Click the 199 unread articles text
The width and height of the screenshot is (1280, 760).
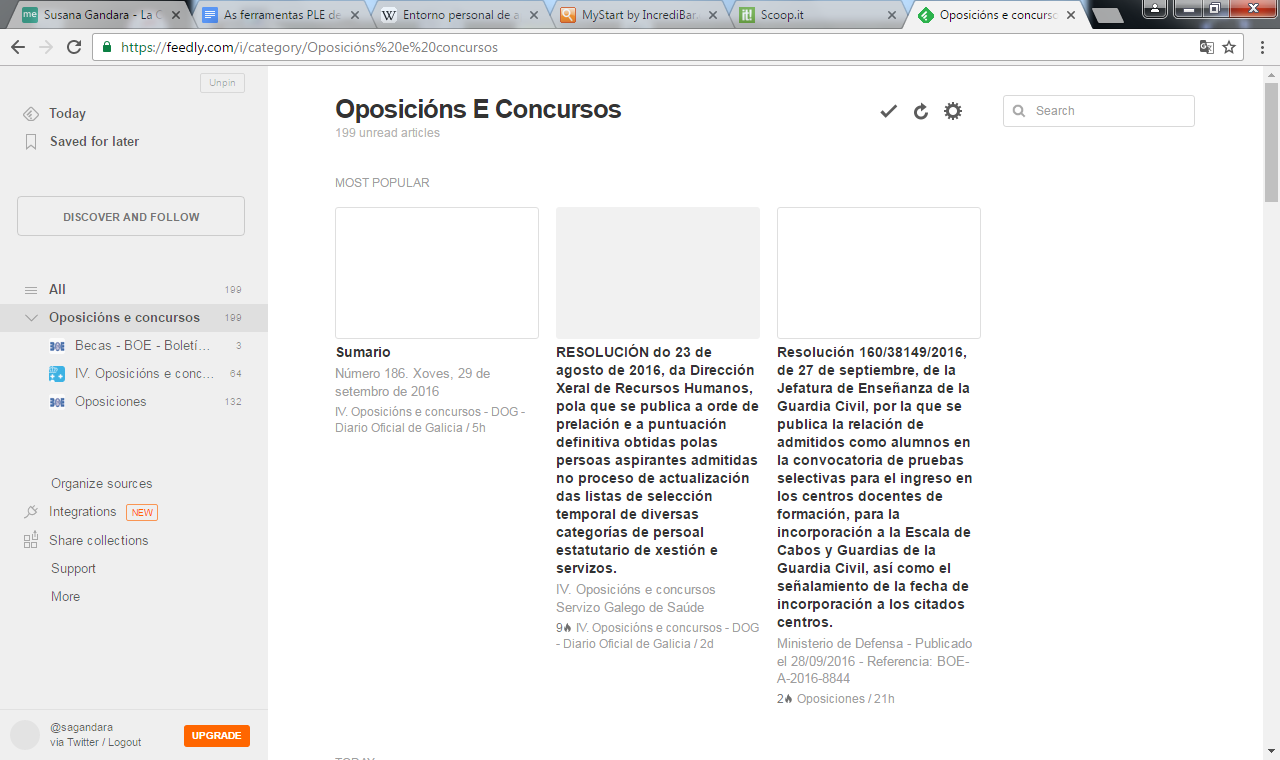point(387,133)
